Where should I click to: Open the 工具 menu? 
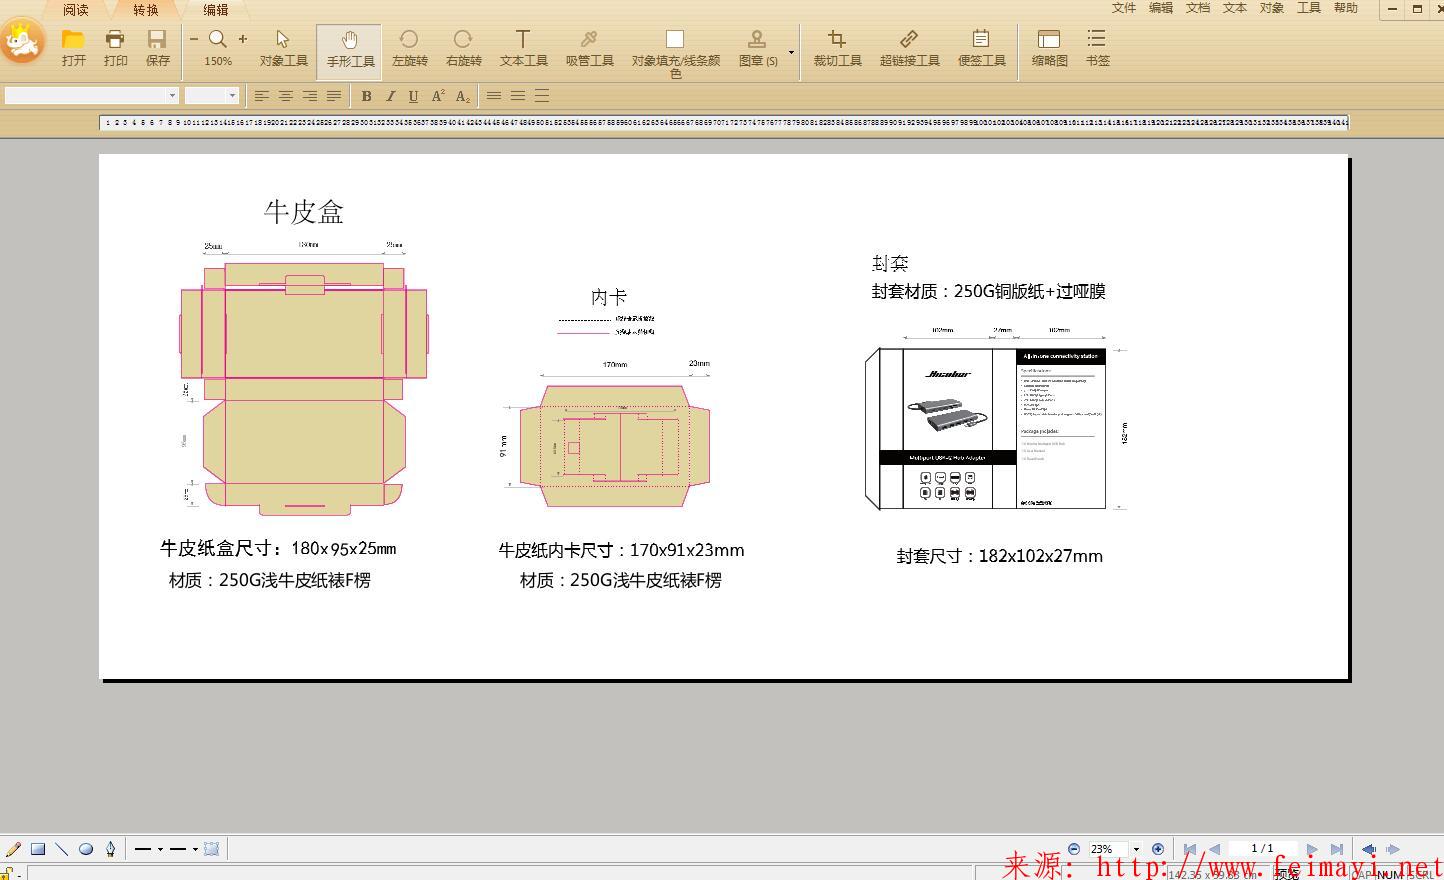pyautogui.click(x=1308, y=7)
